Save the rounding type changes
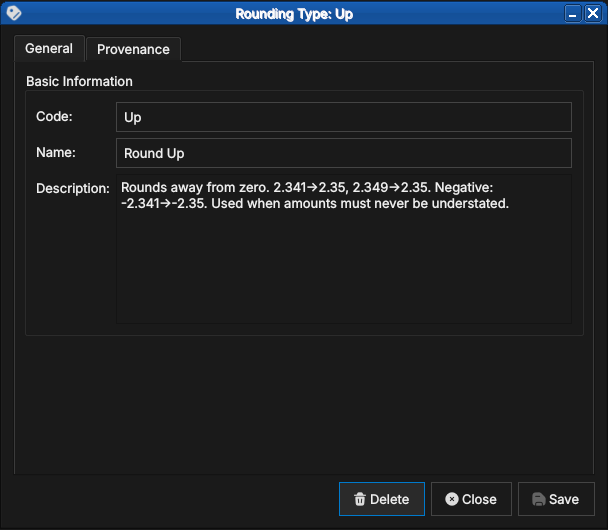 pyautogui.click(x=556, y=499)
